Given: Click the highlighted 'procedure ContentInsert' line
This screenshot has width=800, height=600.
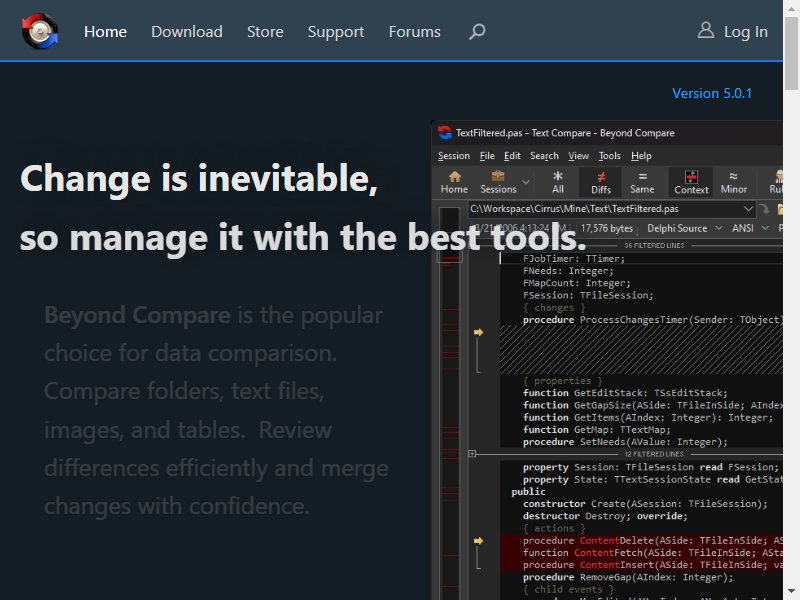Looking at the screenshot, I should (x=653, y=565).
